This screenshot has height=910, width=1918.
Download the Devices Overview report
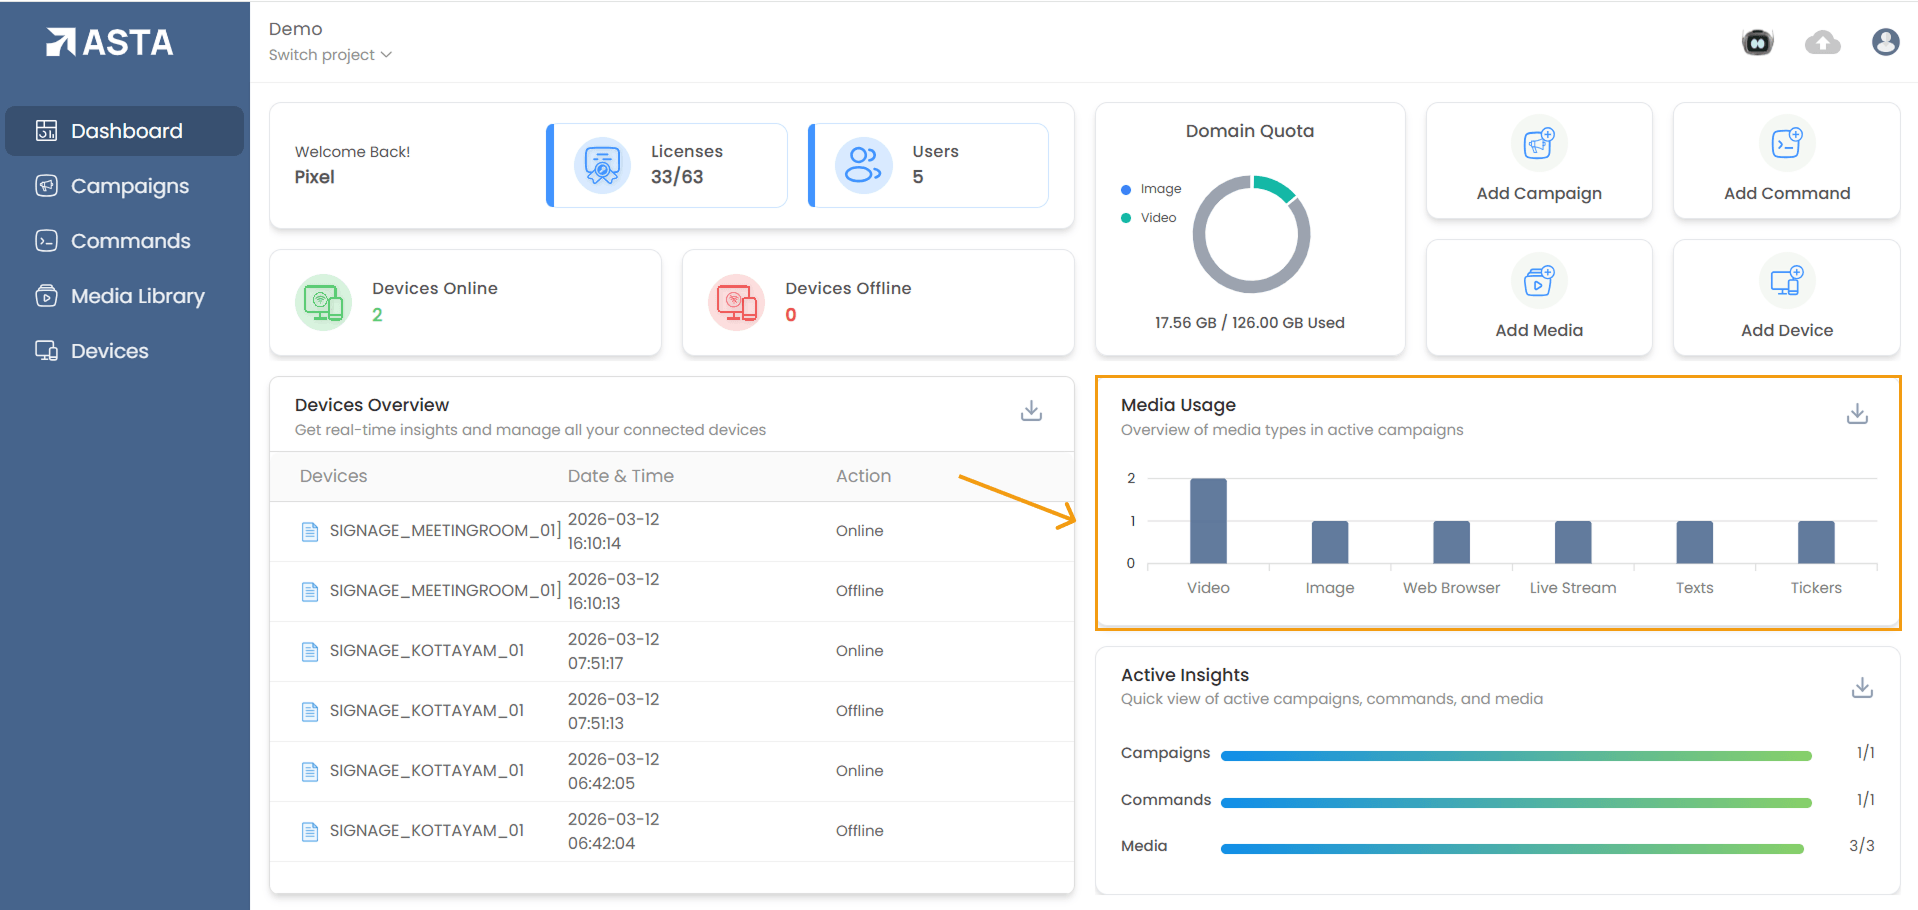[x=1031, y=411]
